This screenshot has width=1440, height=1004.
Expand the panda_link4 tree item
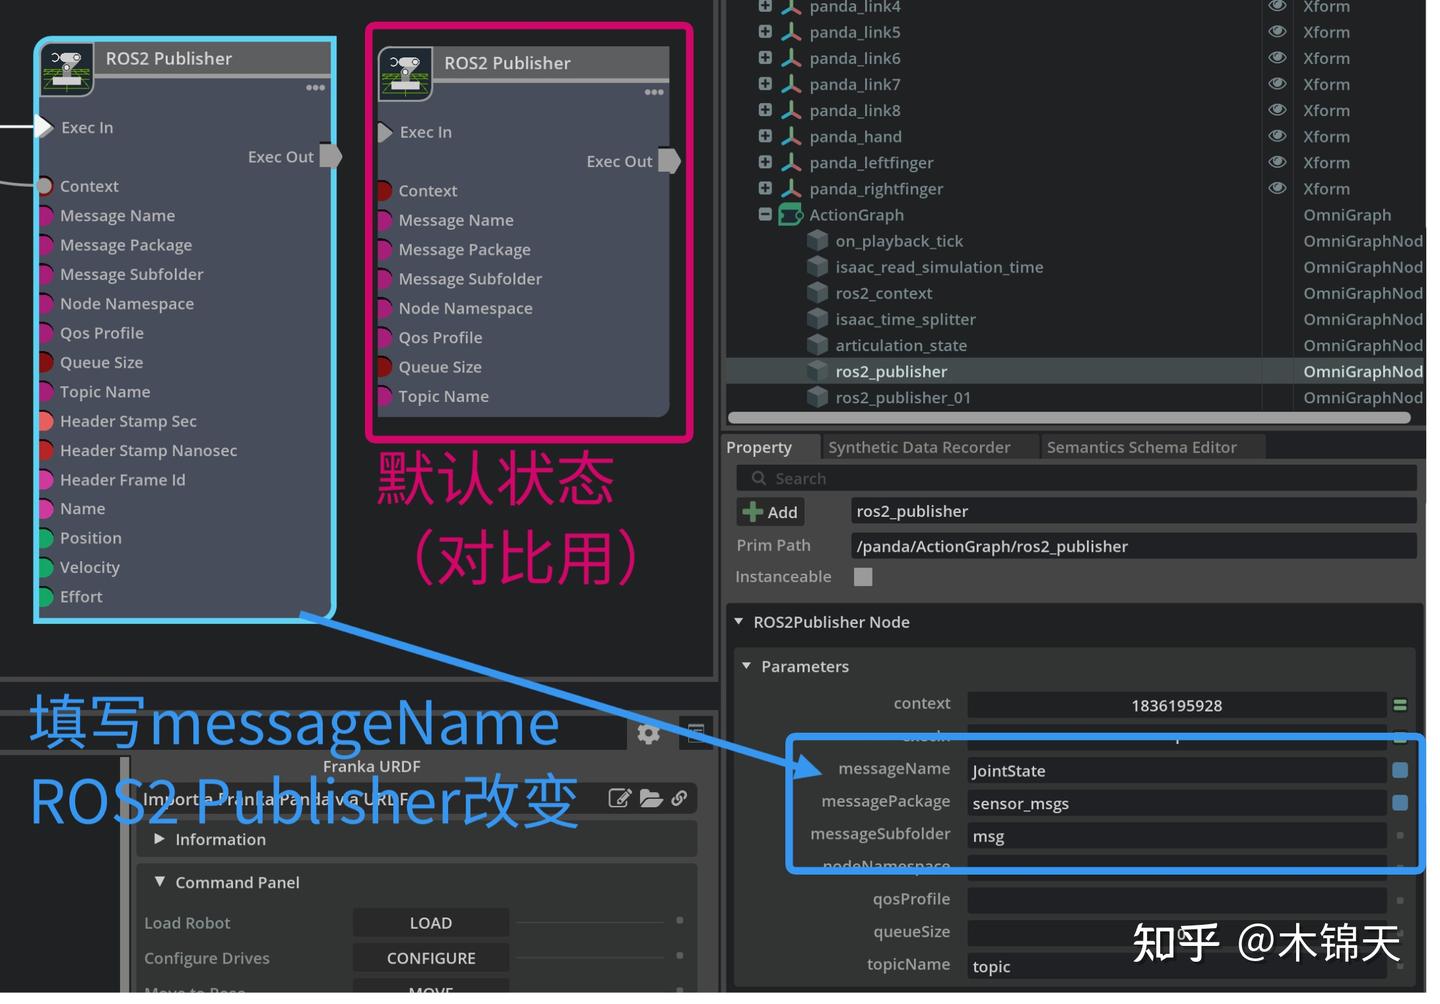pyautogui.click(x=764, y=7)
